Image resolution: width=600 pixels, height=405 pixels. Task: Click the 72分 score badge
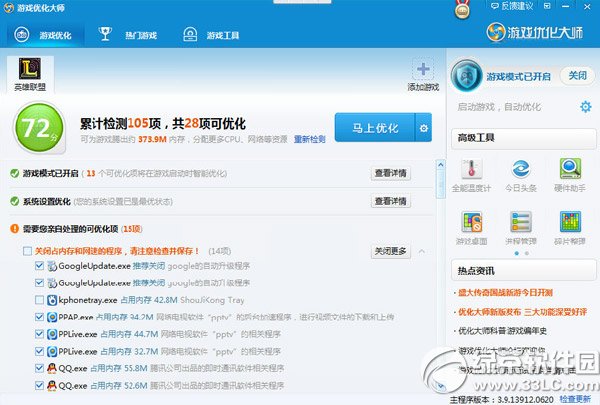(39, 128)
